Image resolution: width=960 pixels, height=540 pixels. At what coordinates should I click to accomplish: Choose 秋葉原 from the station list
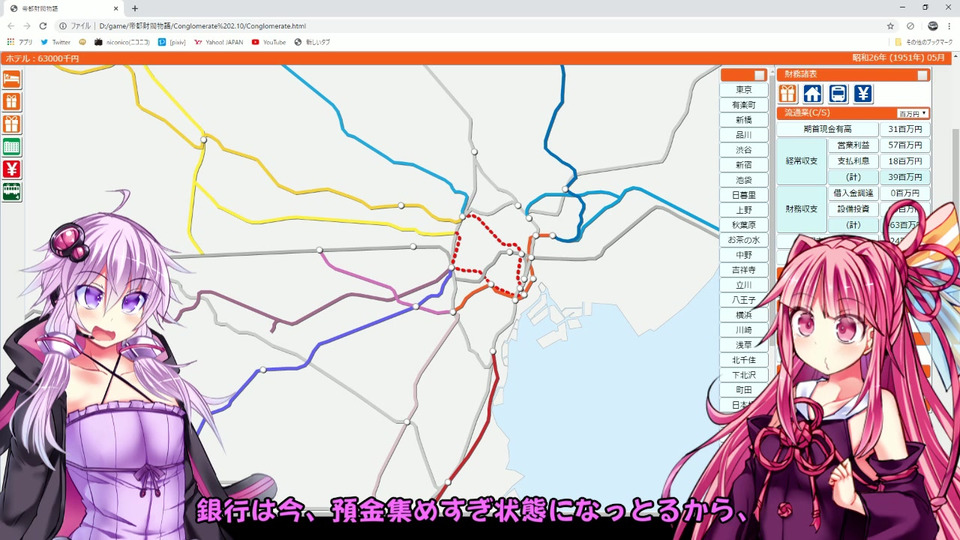coord(744,225)
